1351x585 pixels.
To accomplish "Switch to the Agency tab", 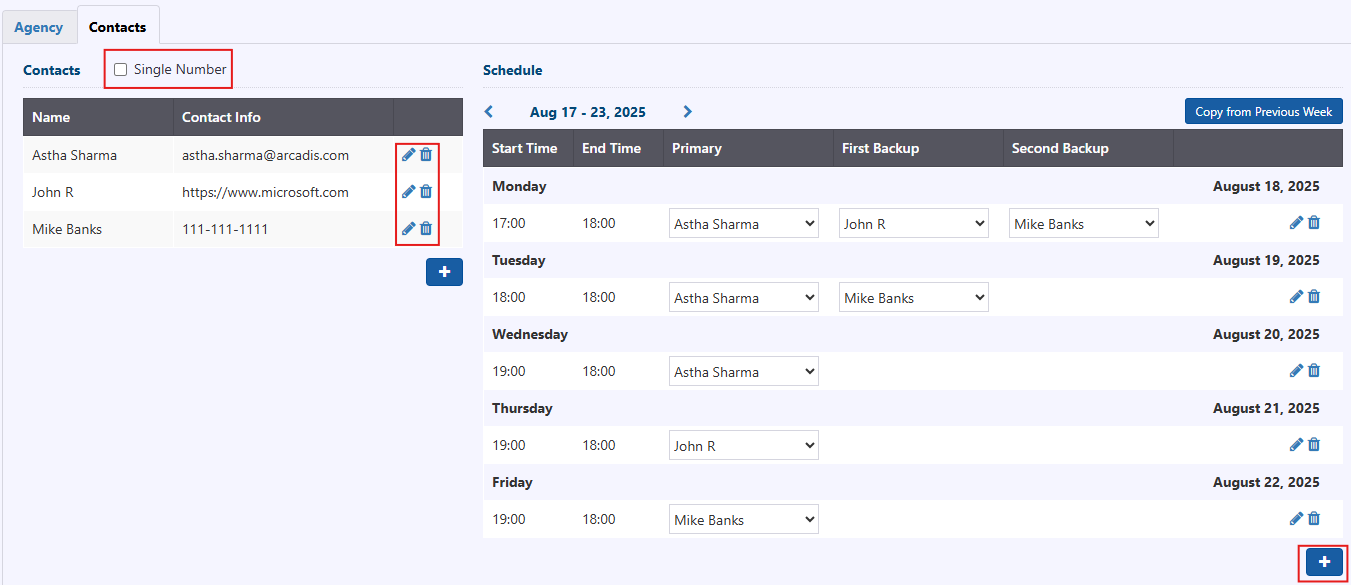I will (39, 27).
